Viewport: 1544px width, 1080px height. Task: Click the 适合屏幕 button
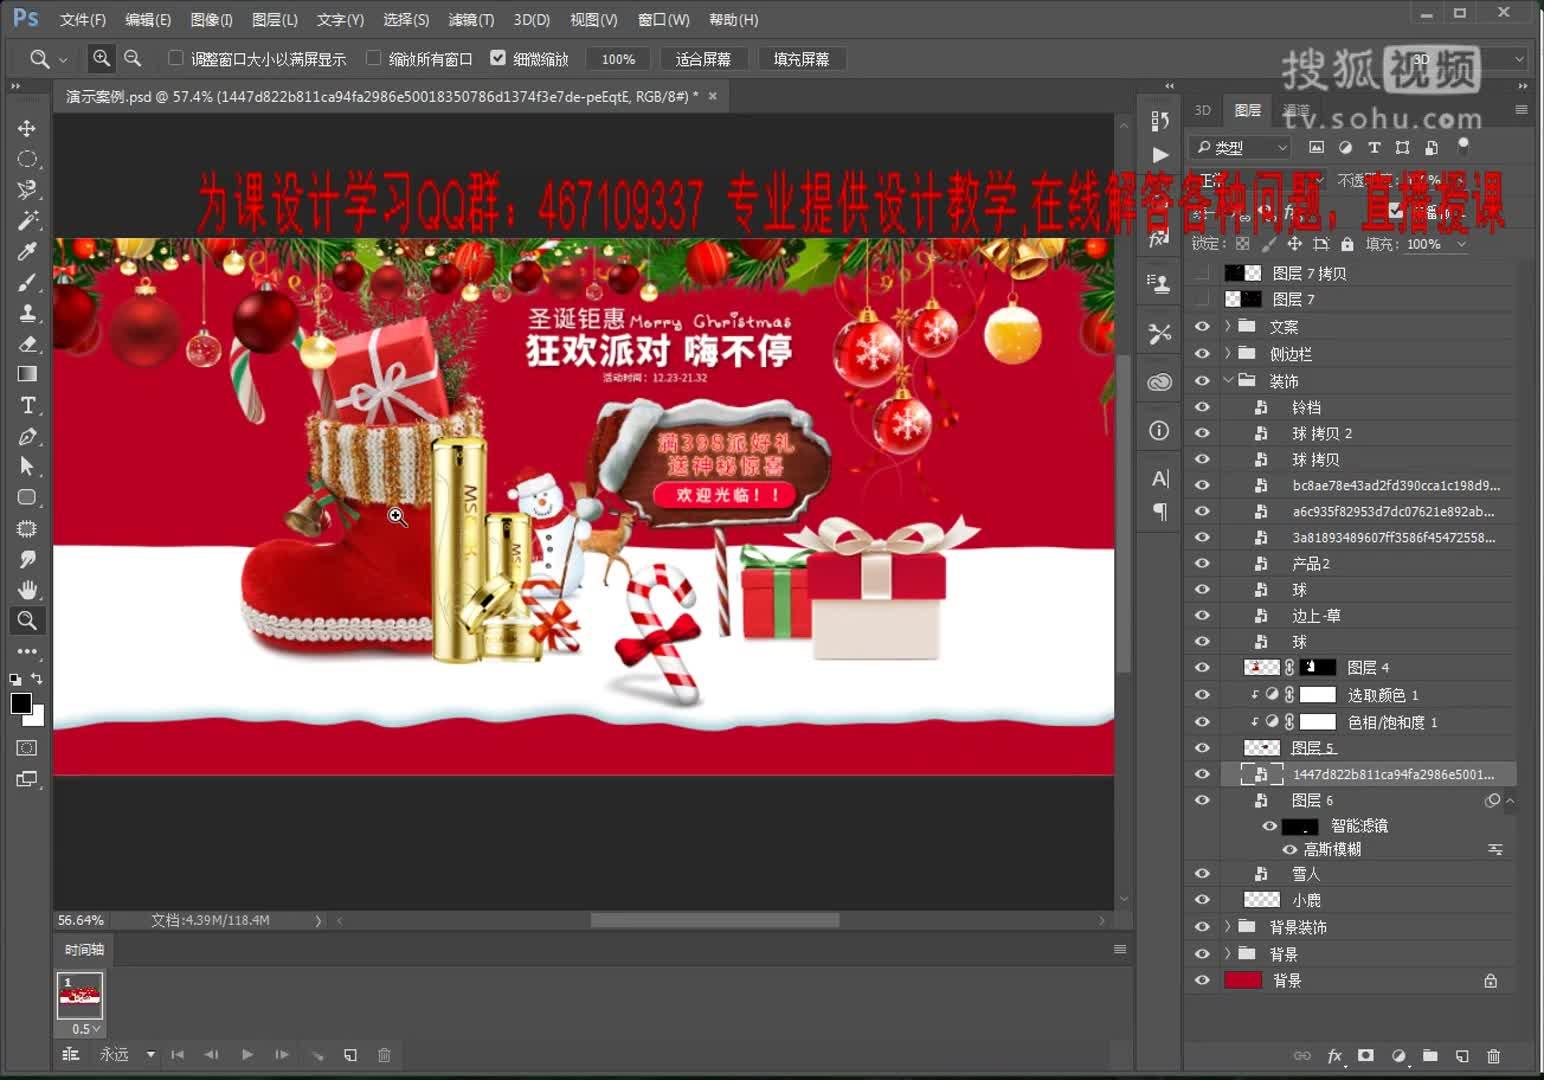coord(703,58)
